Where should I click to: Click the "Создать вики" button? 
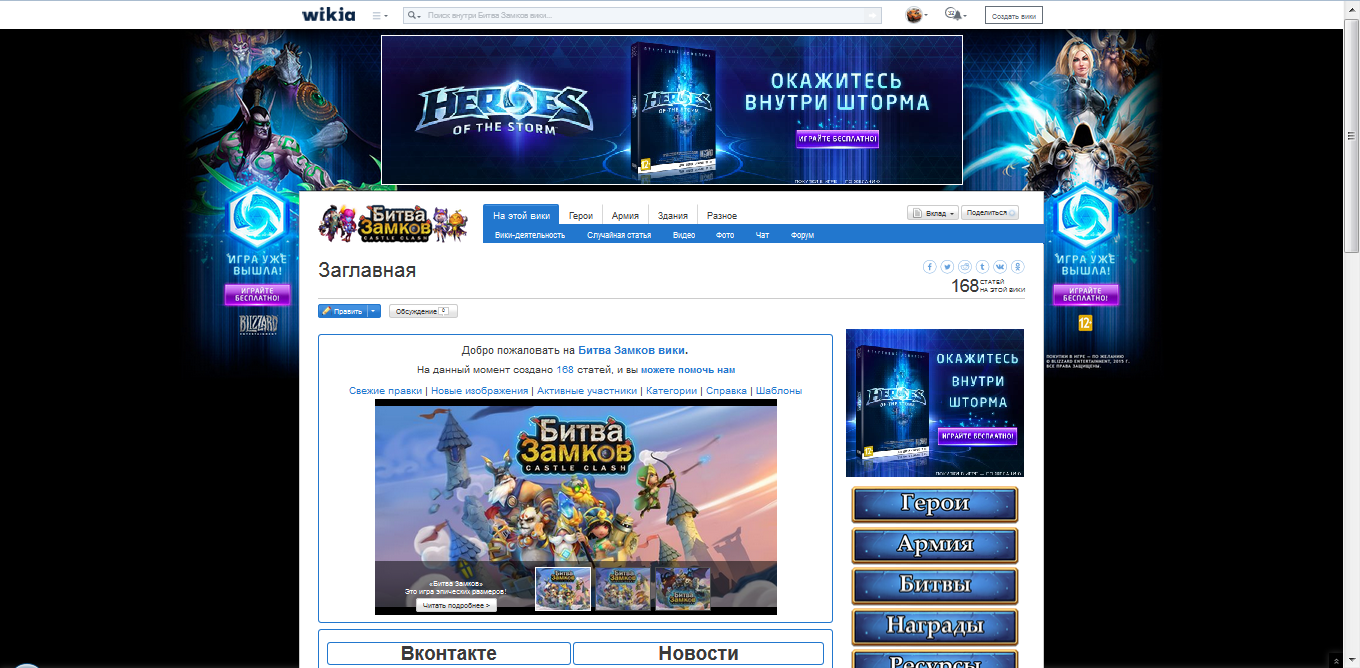(x=1013, y=15)
